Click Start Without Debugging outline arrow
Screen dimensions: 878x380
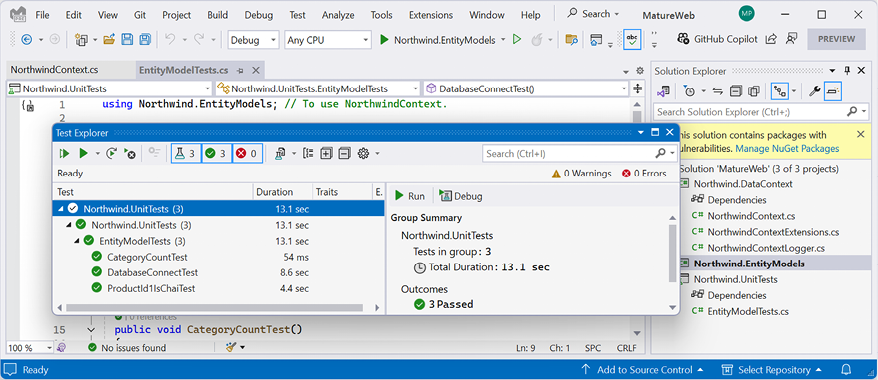point(517,40)
